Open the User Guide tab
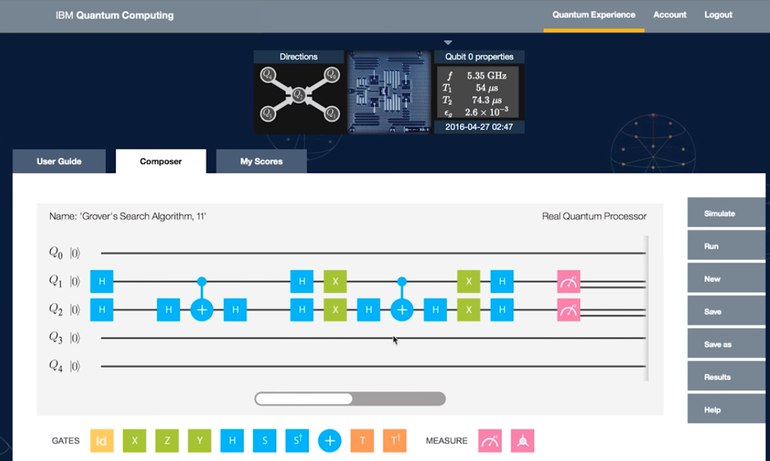Image resolution: width=770 pixels, height=461 pixels. pyautogui.click(x=59, y=161)
